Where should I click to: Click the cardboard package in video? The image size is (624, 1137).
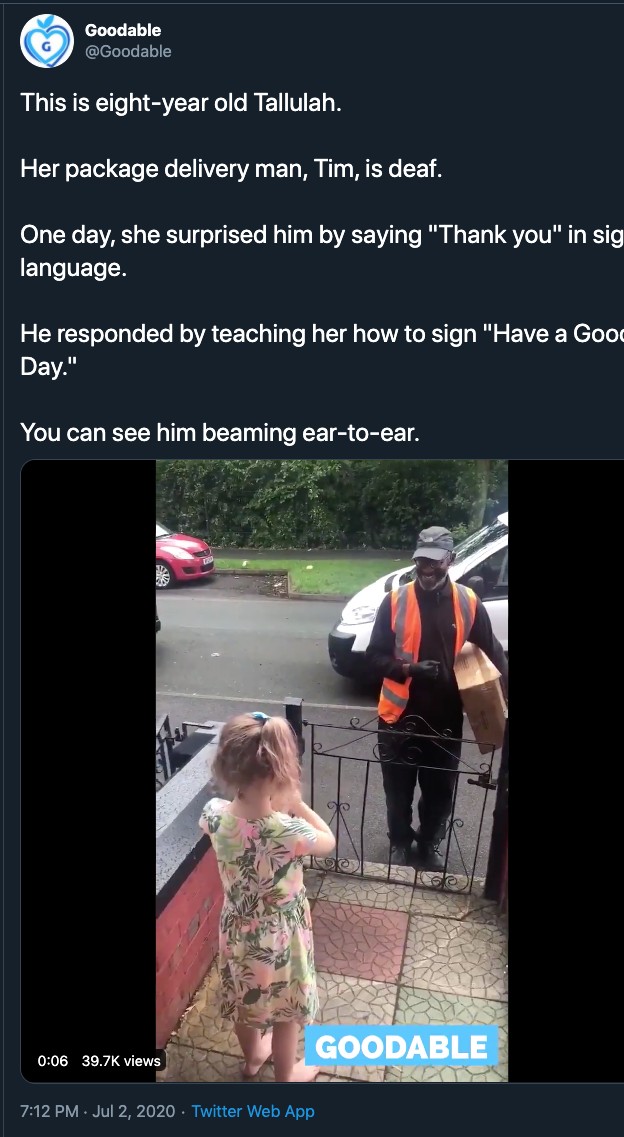click(480, 696)
